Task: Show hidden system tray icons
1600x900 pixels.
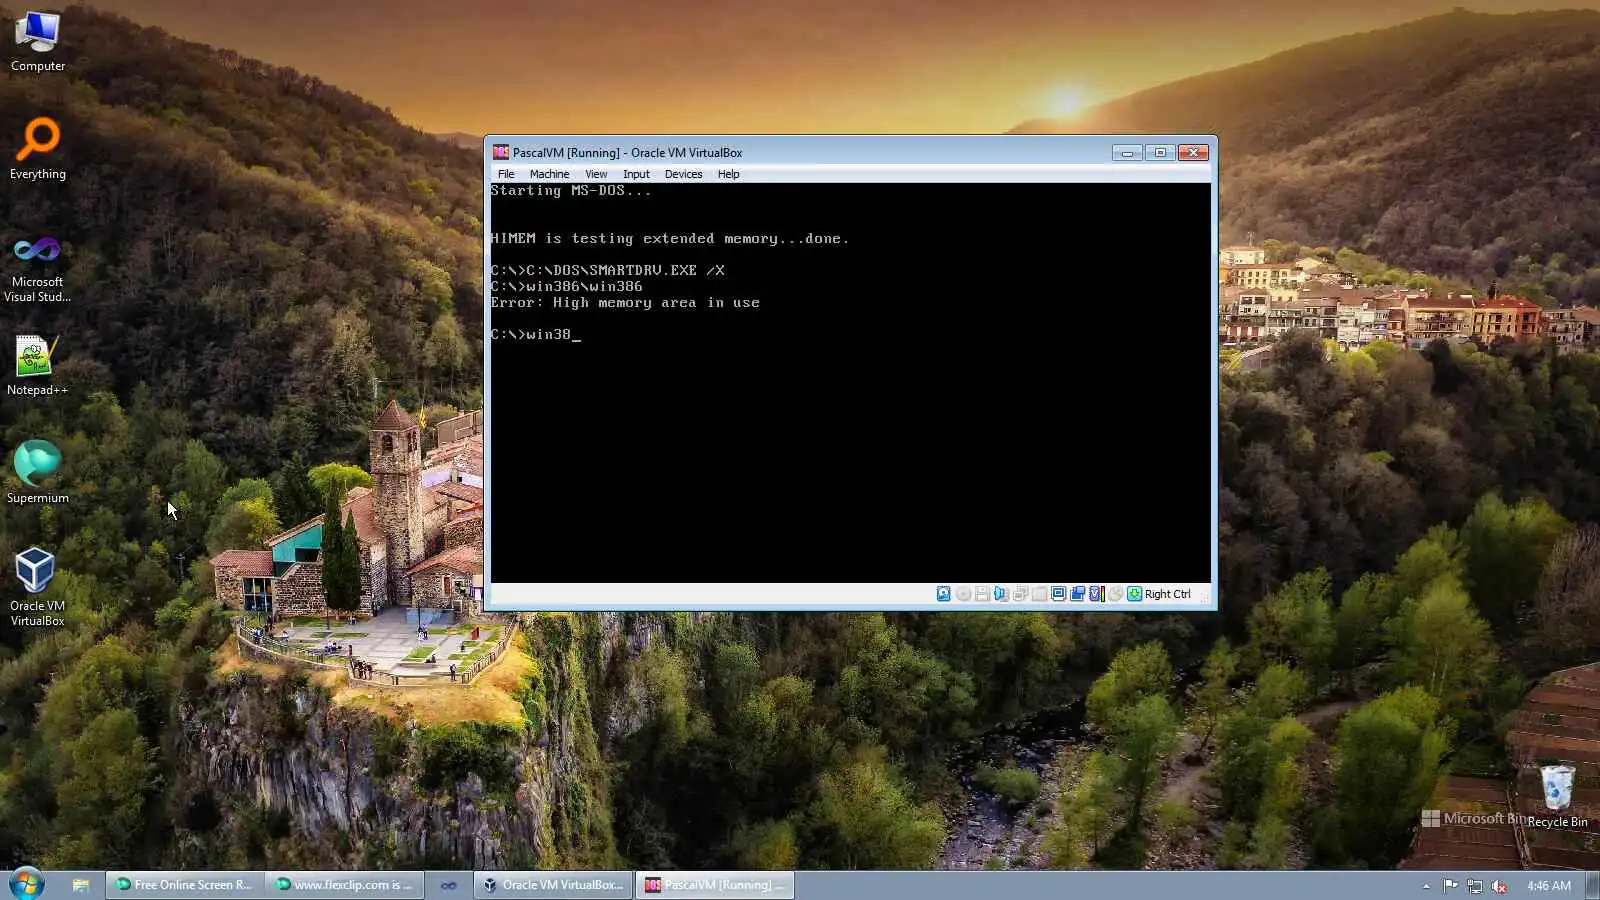Action: 1426,886
